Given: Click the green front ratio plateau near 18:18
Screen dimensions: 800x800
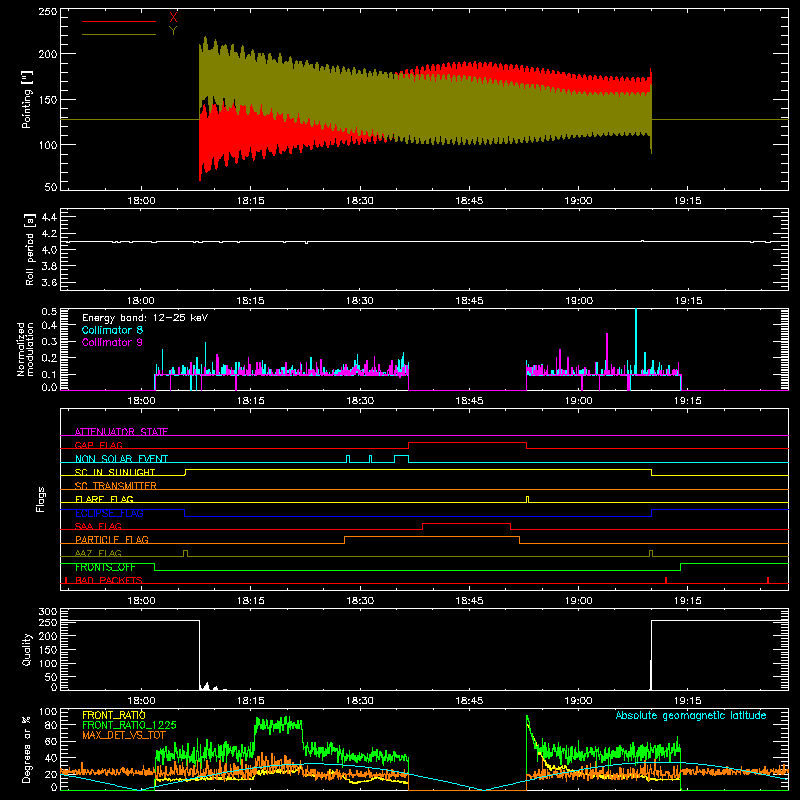Looking at the screenshot, I should [x=278, y=723].
